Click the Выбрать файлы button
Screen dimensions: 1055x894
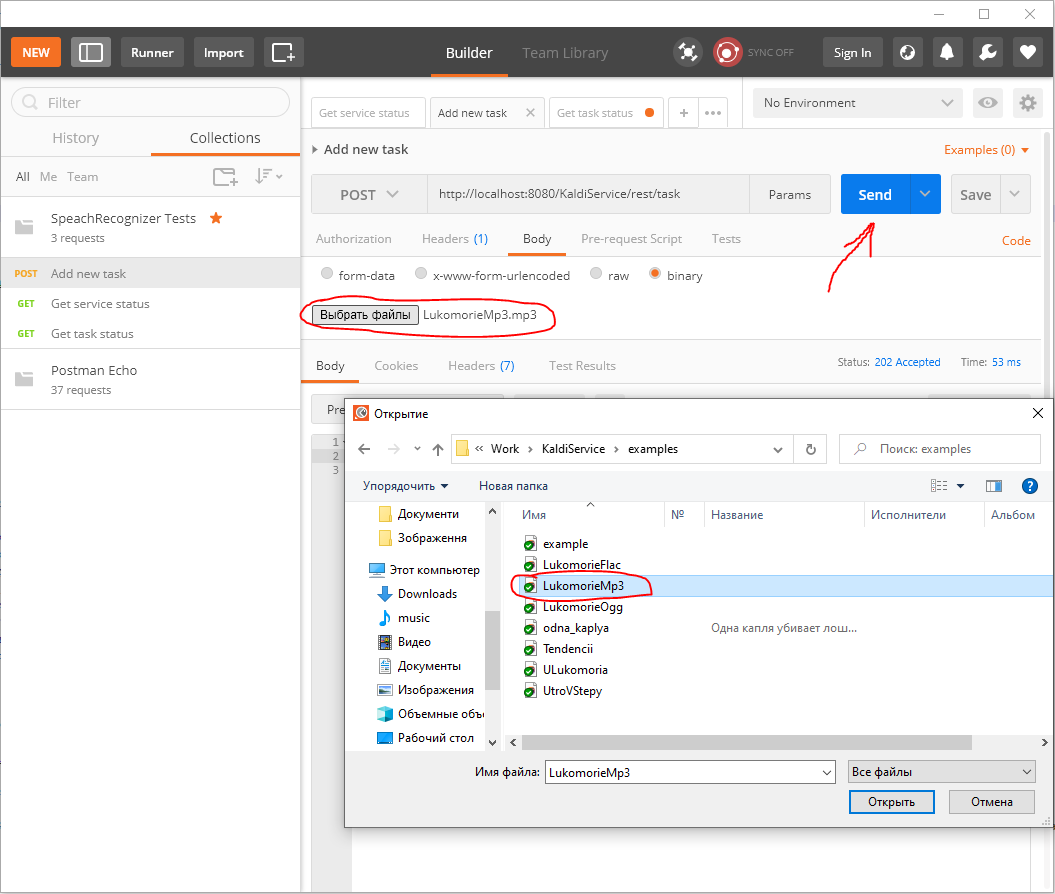[x=365, y=315]
